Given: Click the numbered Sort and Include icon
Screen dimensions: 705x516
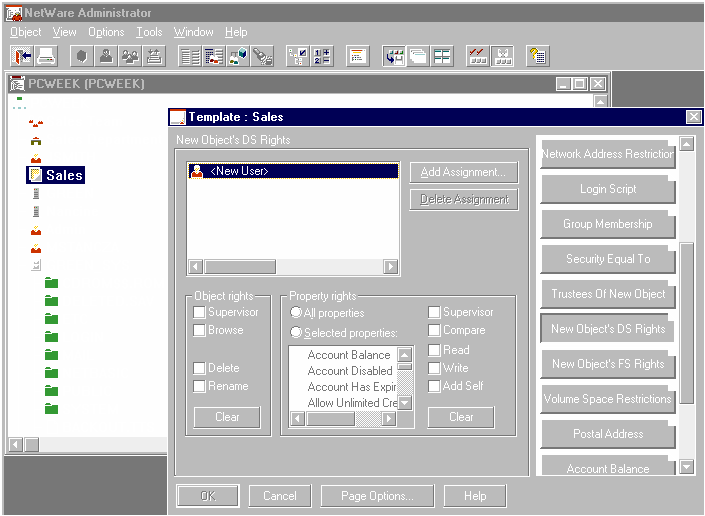Looking at the screenshot, I should coord(322,56).
